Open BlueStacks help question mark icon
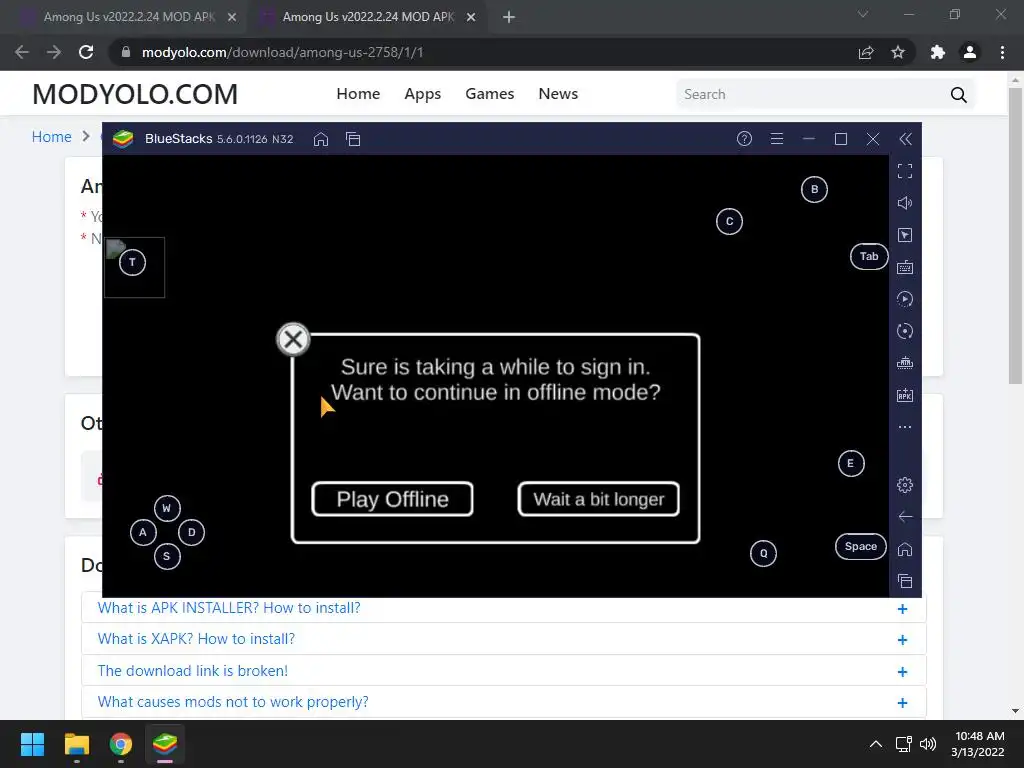Screen dimensions: 1024x768 click(744, 138)
